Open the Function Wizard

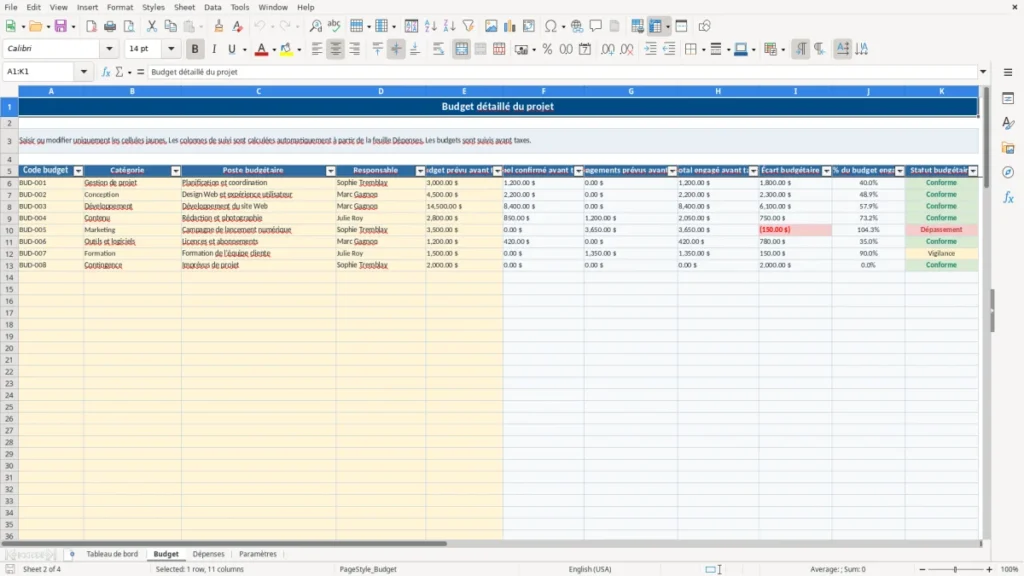(x=106, y=72)
